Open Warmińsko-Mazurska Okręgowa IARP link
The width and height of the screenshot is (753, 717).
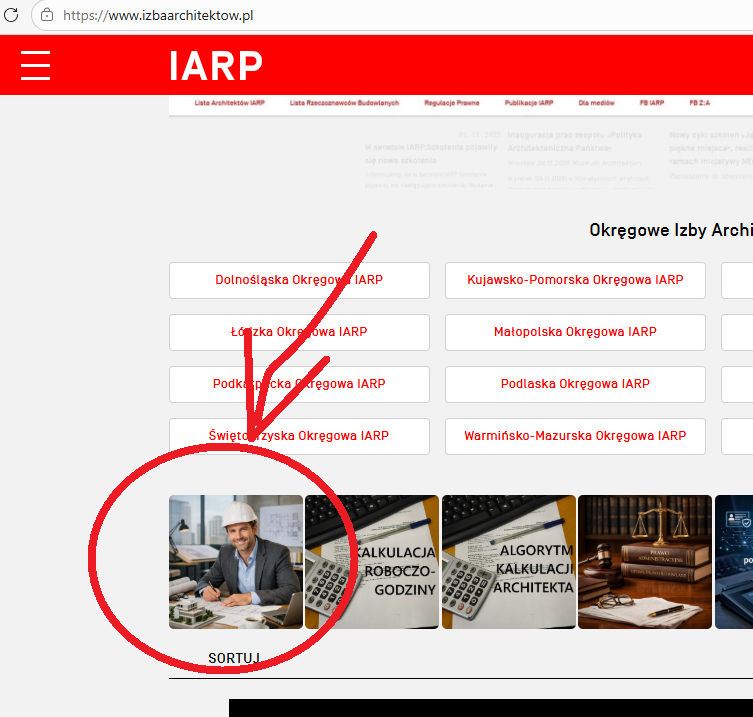575,436
